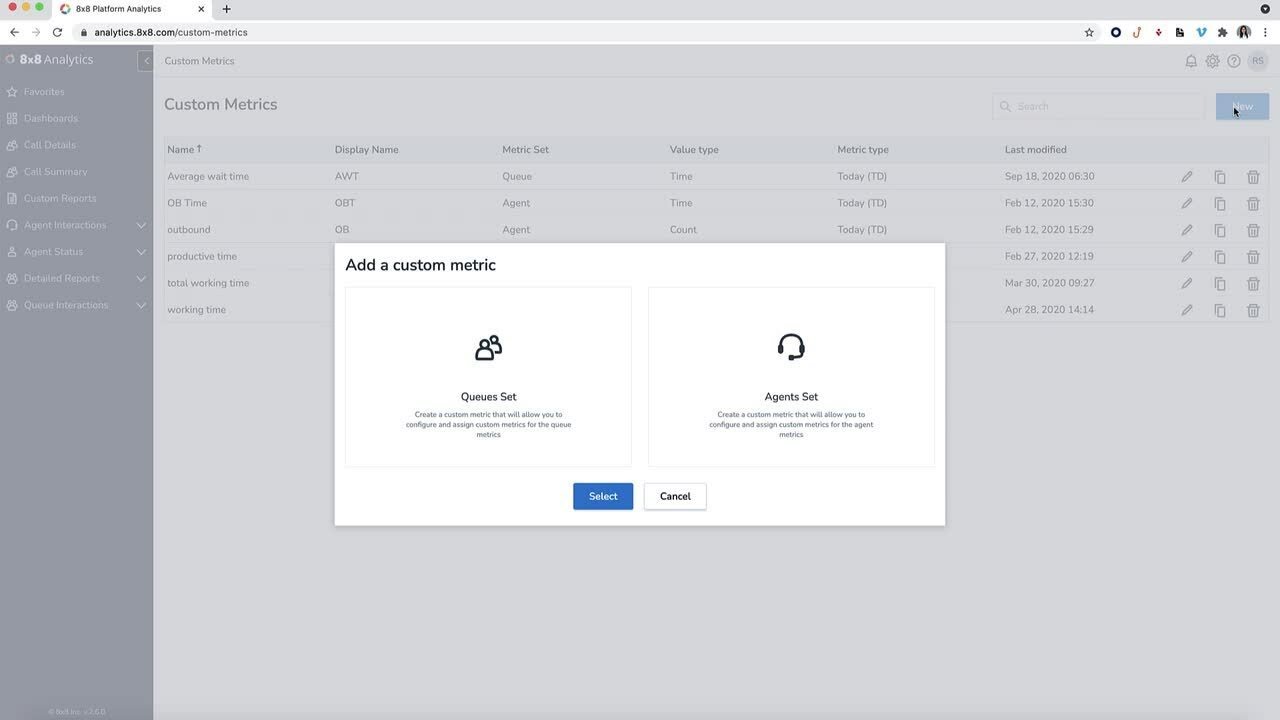Click the New button
Image resolution: width=1280 pixels, height=720 pixels.
[1242, 106]
